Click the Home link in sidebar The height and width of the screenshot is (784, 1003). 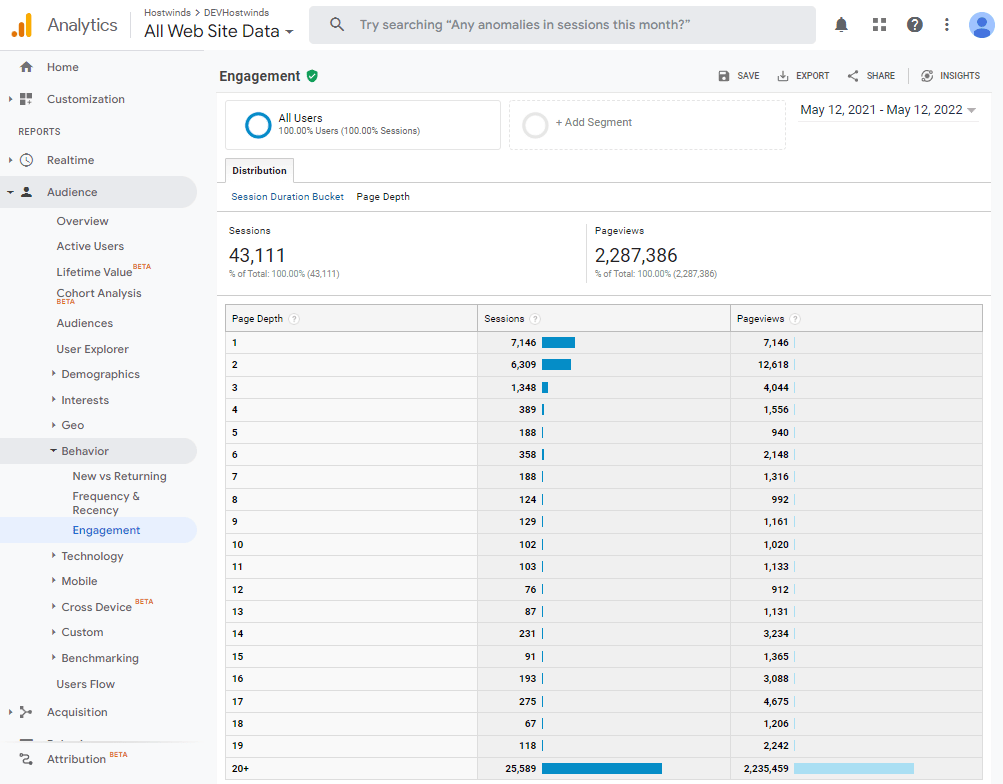click(x=63, y=67)
